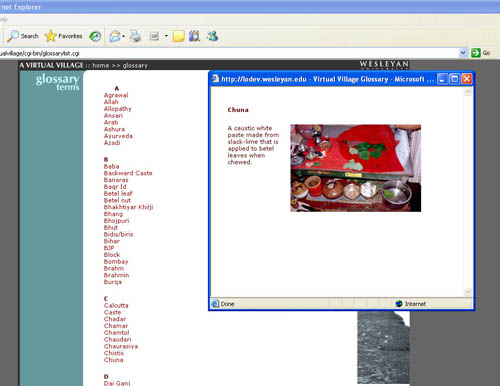The image size is (500, 386).
Task: Open the Block glossary term
Action: click(x=112, y=255)
